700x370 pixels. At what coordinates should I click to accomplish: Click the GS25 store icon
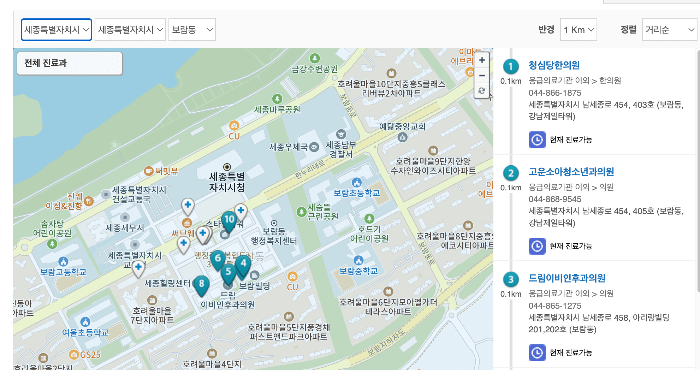pyautogui.click(x=74, y=354)
